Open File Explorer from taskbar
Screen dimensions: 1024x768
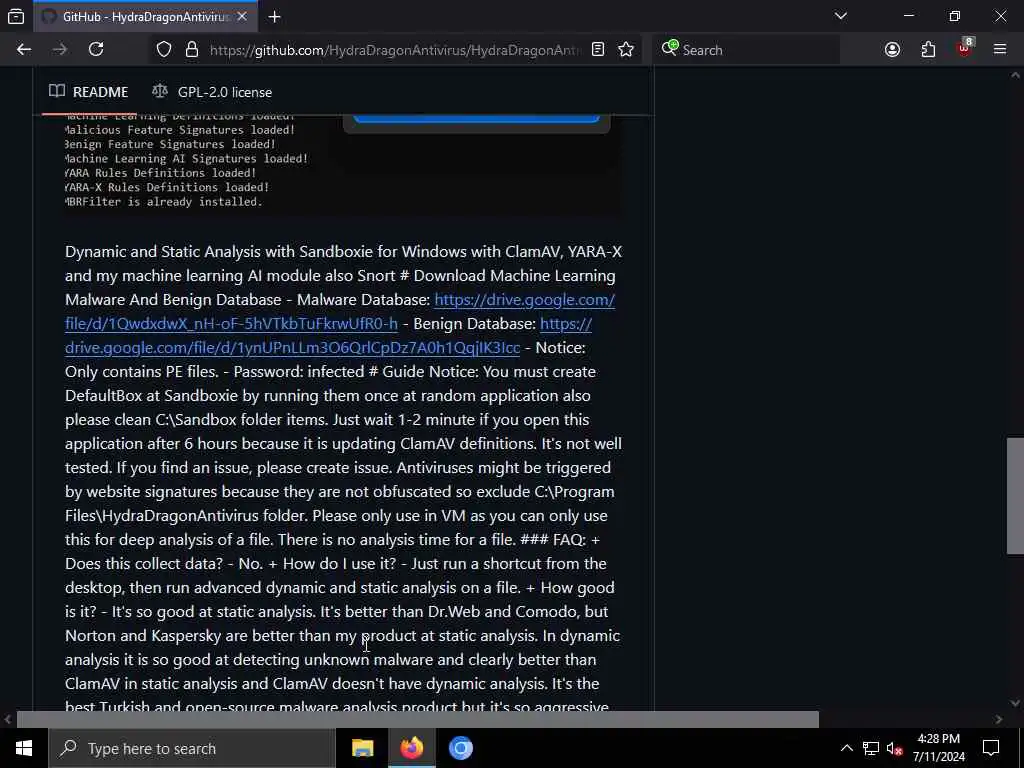(x=362, y=748)
